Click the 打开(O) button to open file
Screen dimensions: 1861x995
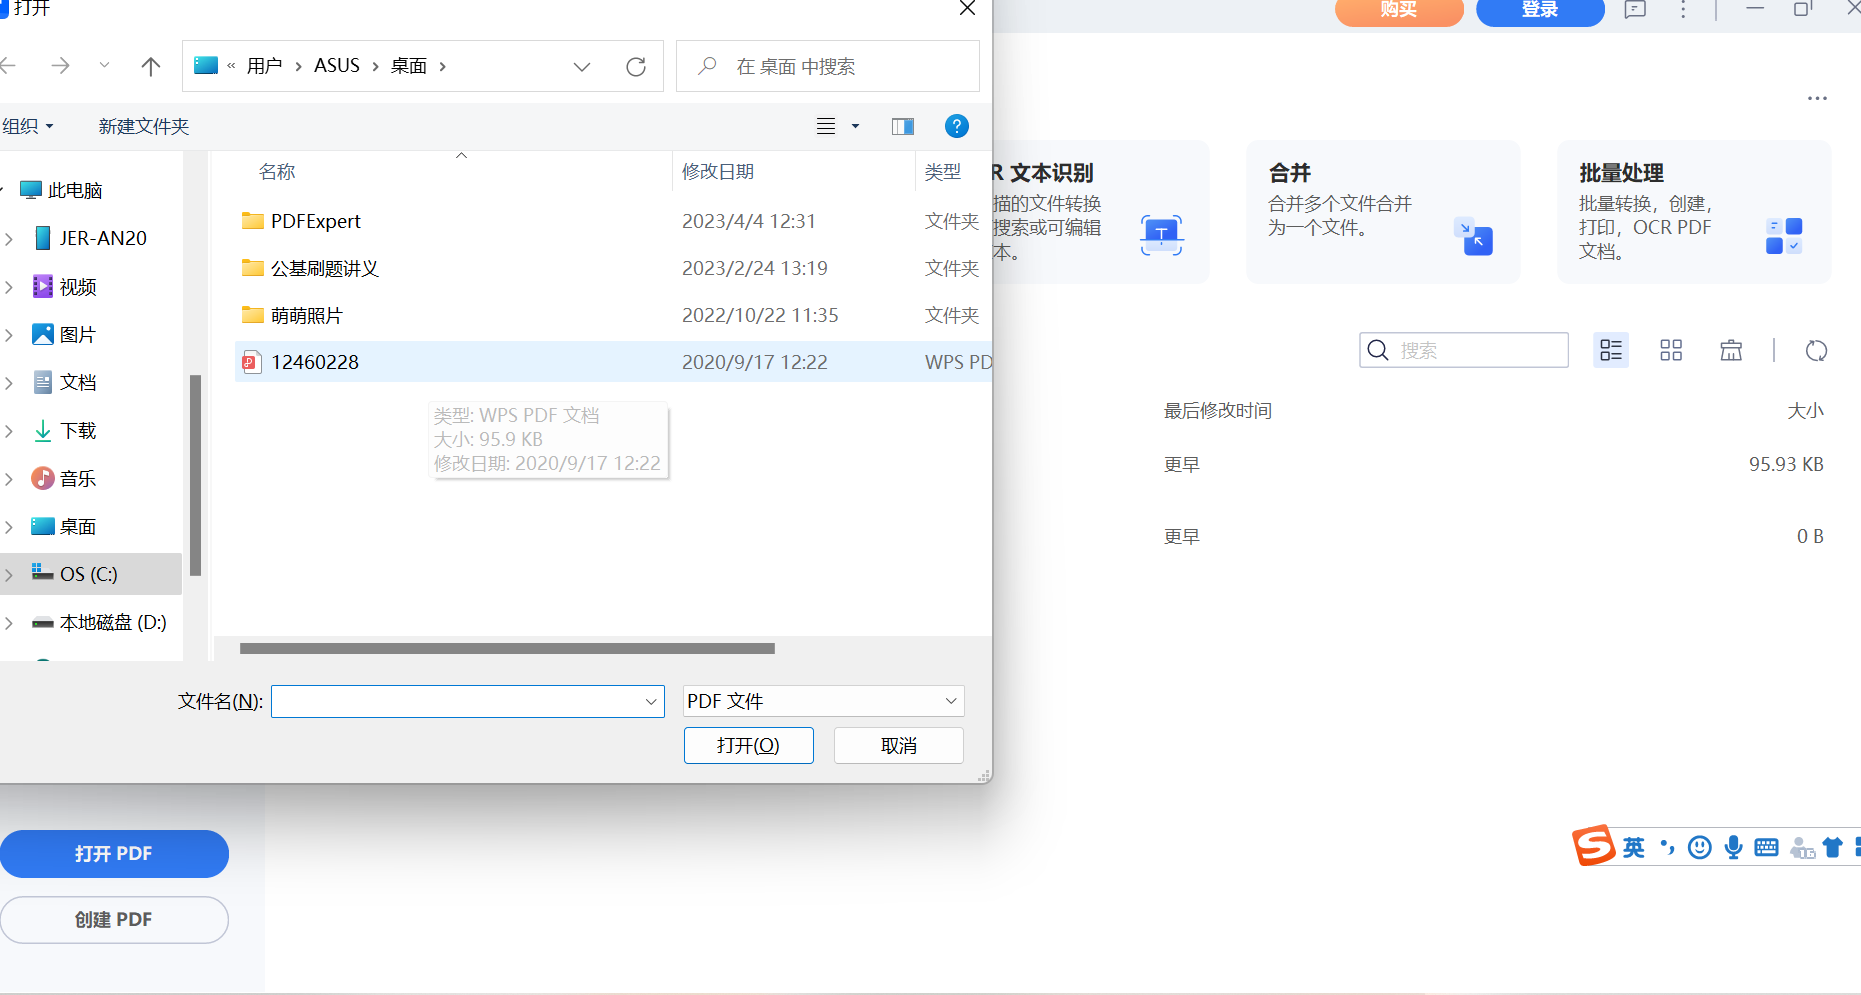tap(748, 745)
